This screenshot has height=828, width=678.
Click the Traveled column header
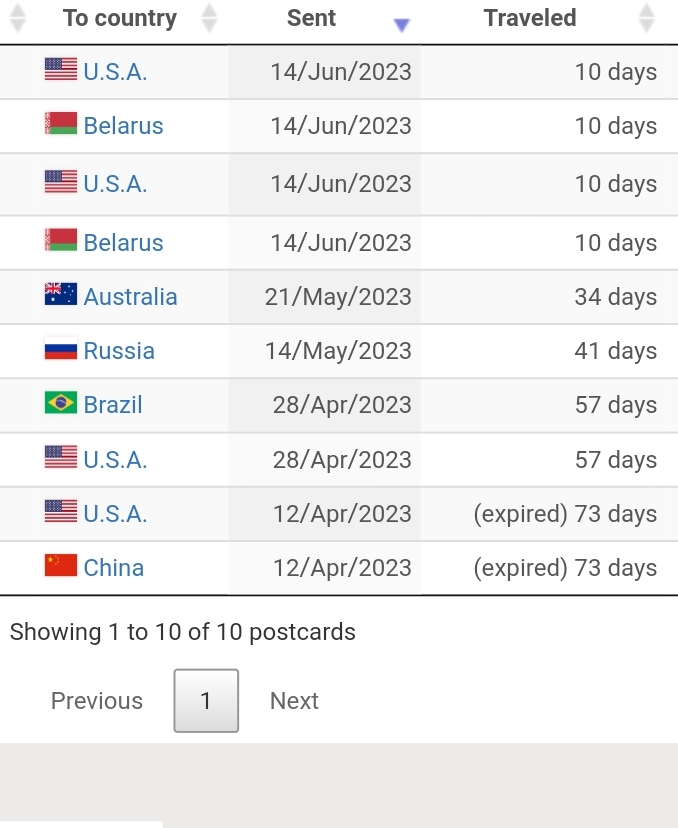tap(530, 18)
